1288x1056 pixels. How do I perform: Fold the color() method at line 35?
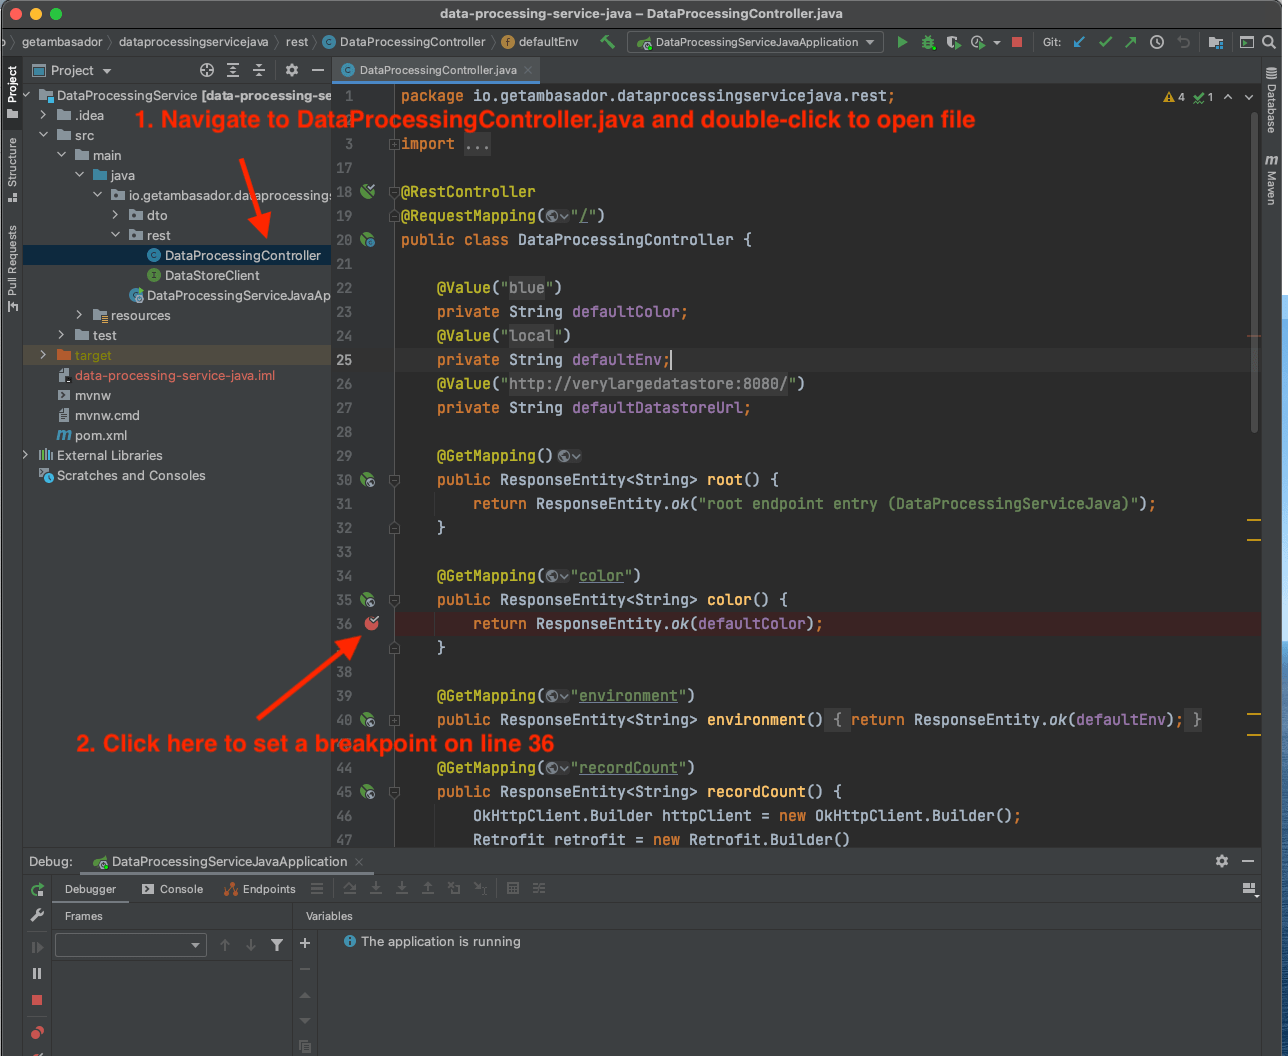tap(394, 600)
